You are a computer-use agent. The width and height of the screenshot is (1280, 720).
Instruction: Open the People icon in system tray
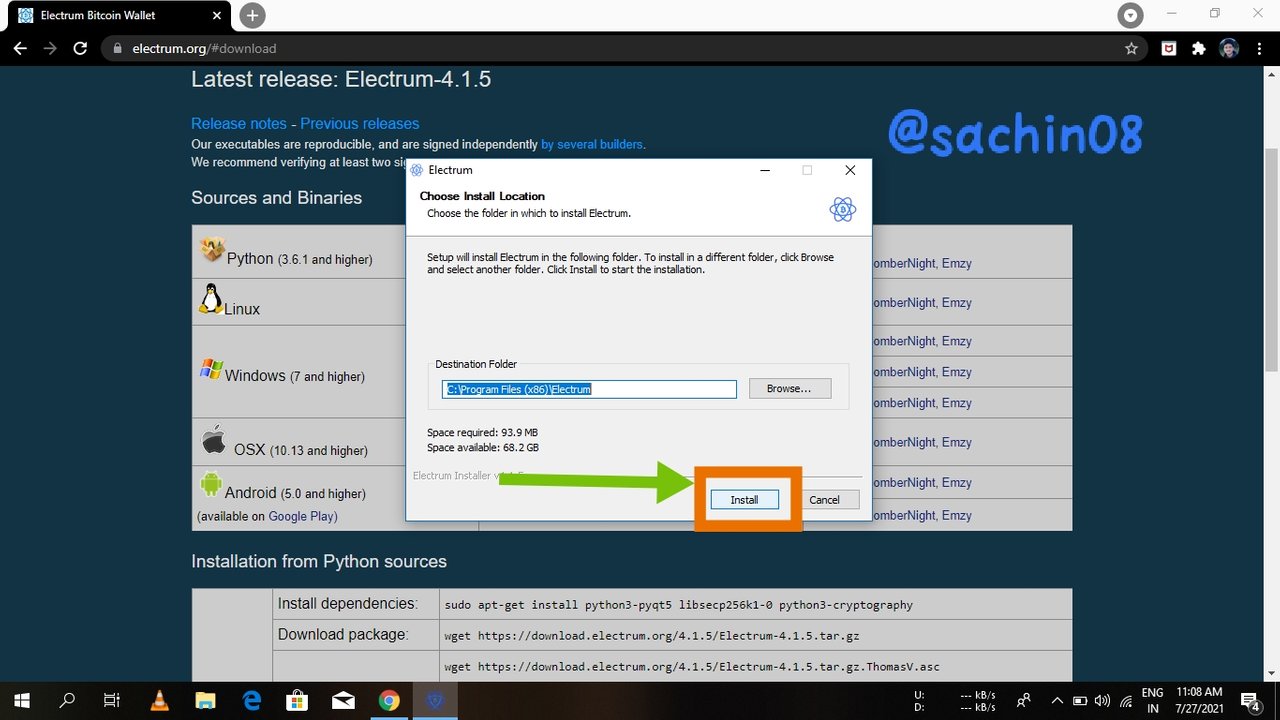(x=1024, y=700)
